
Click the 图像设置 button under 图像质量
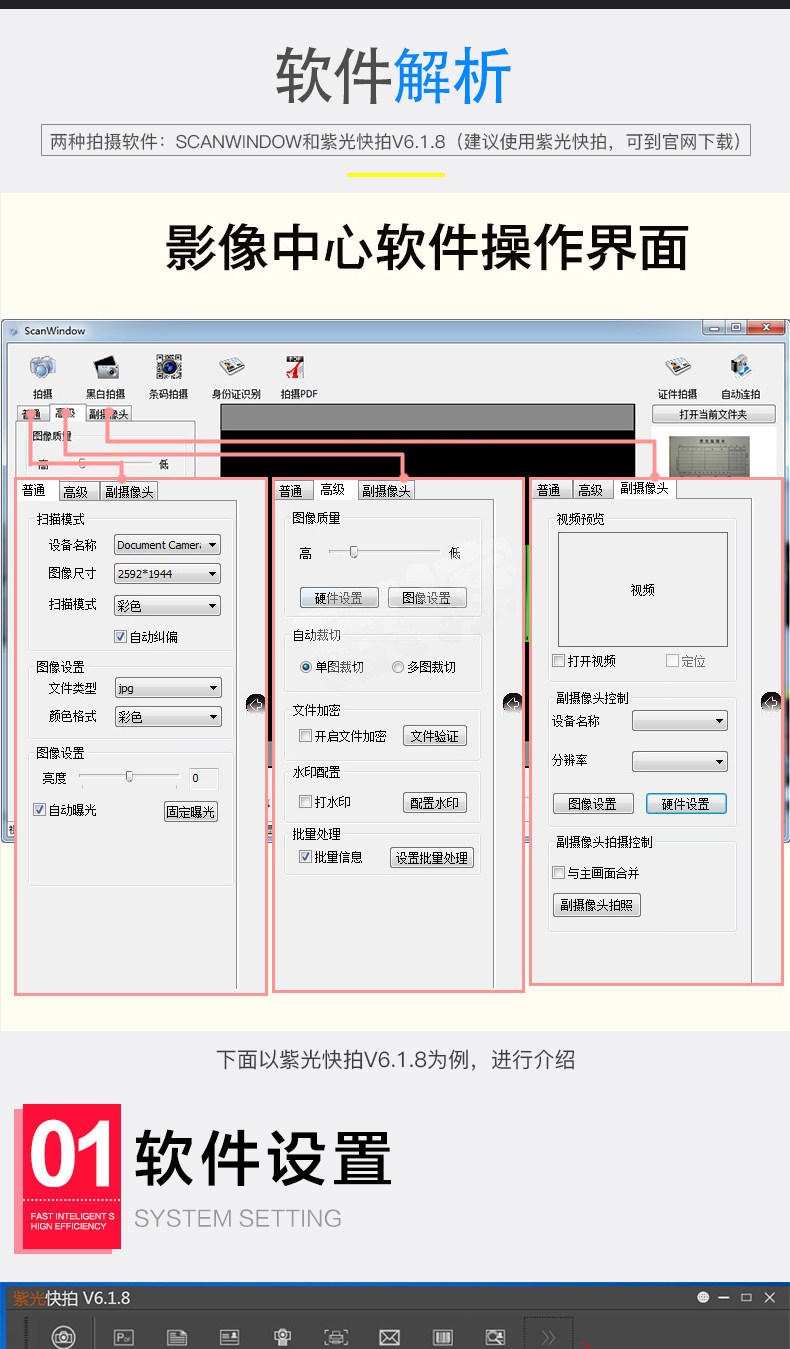(427, 598)
